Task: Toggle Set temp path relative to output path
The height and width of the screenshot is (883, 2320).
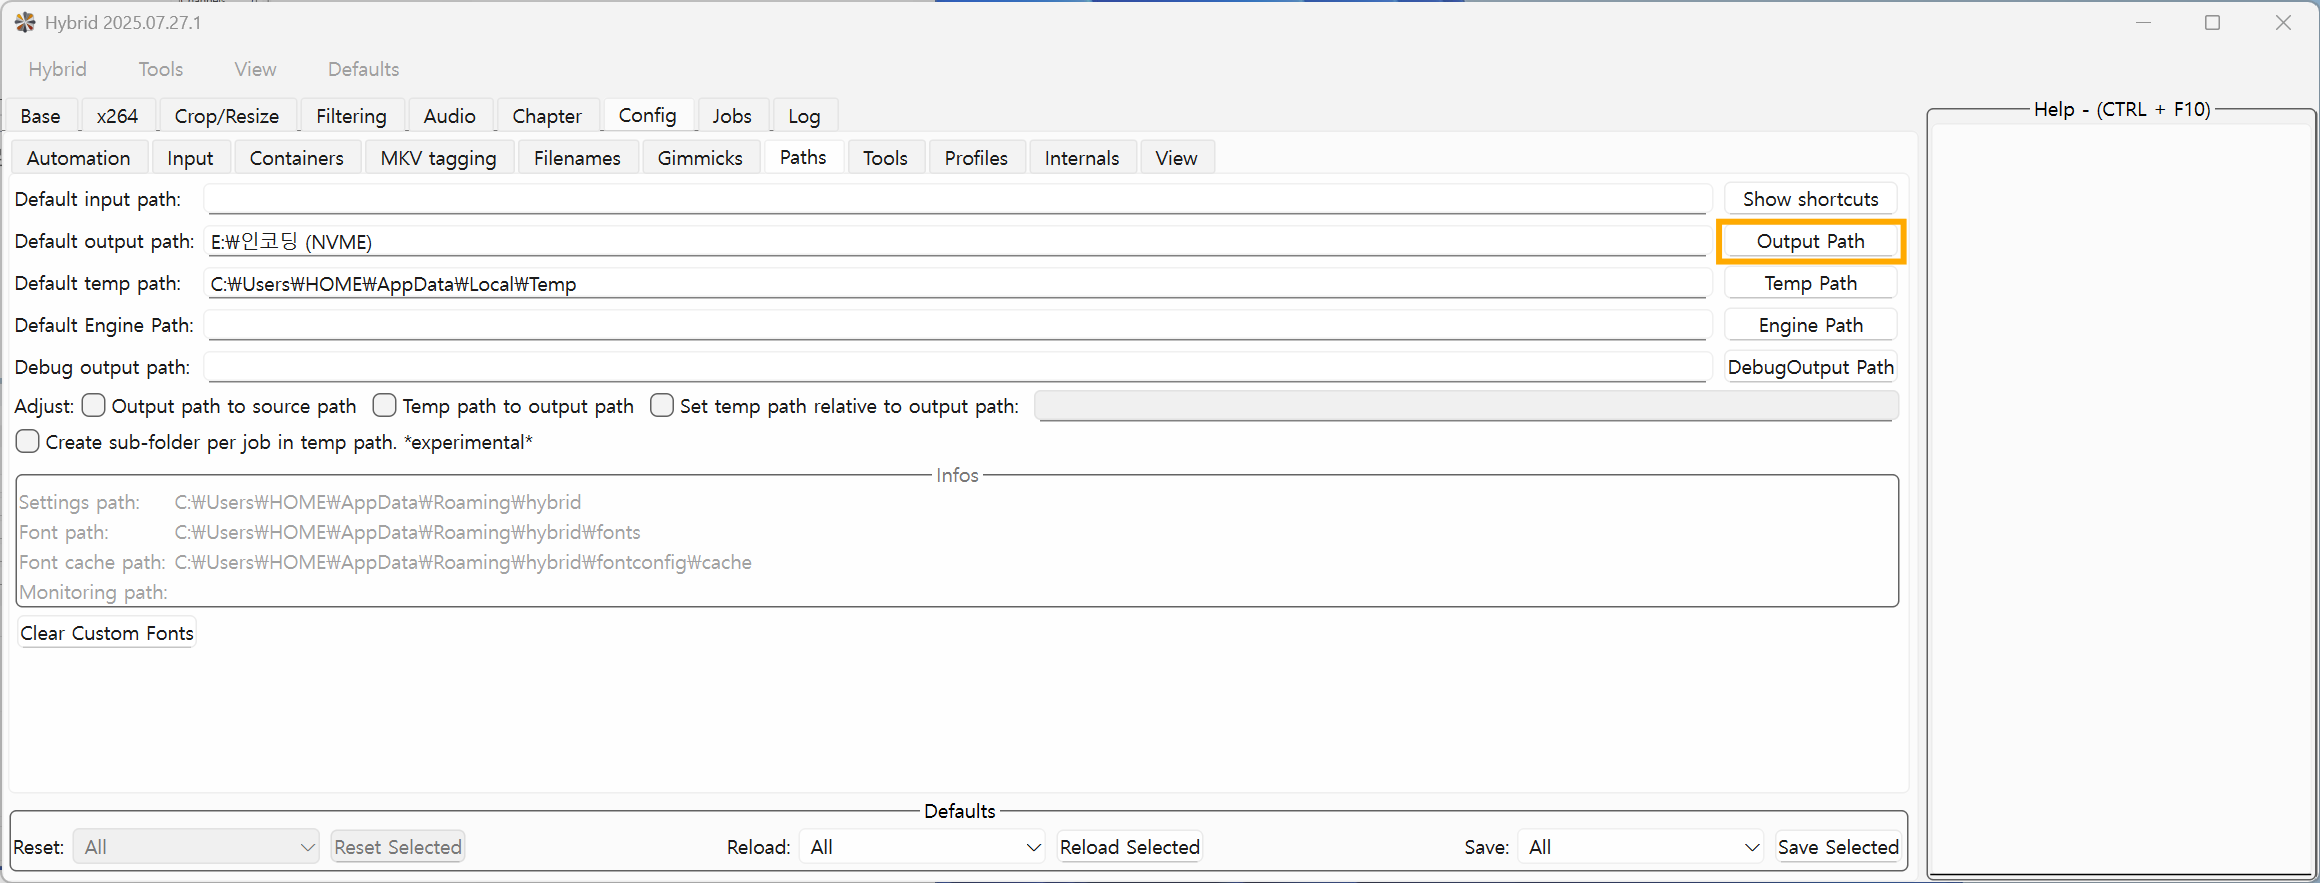Action: coord(662,405)
